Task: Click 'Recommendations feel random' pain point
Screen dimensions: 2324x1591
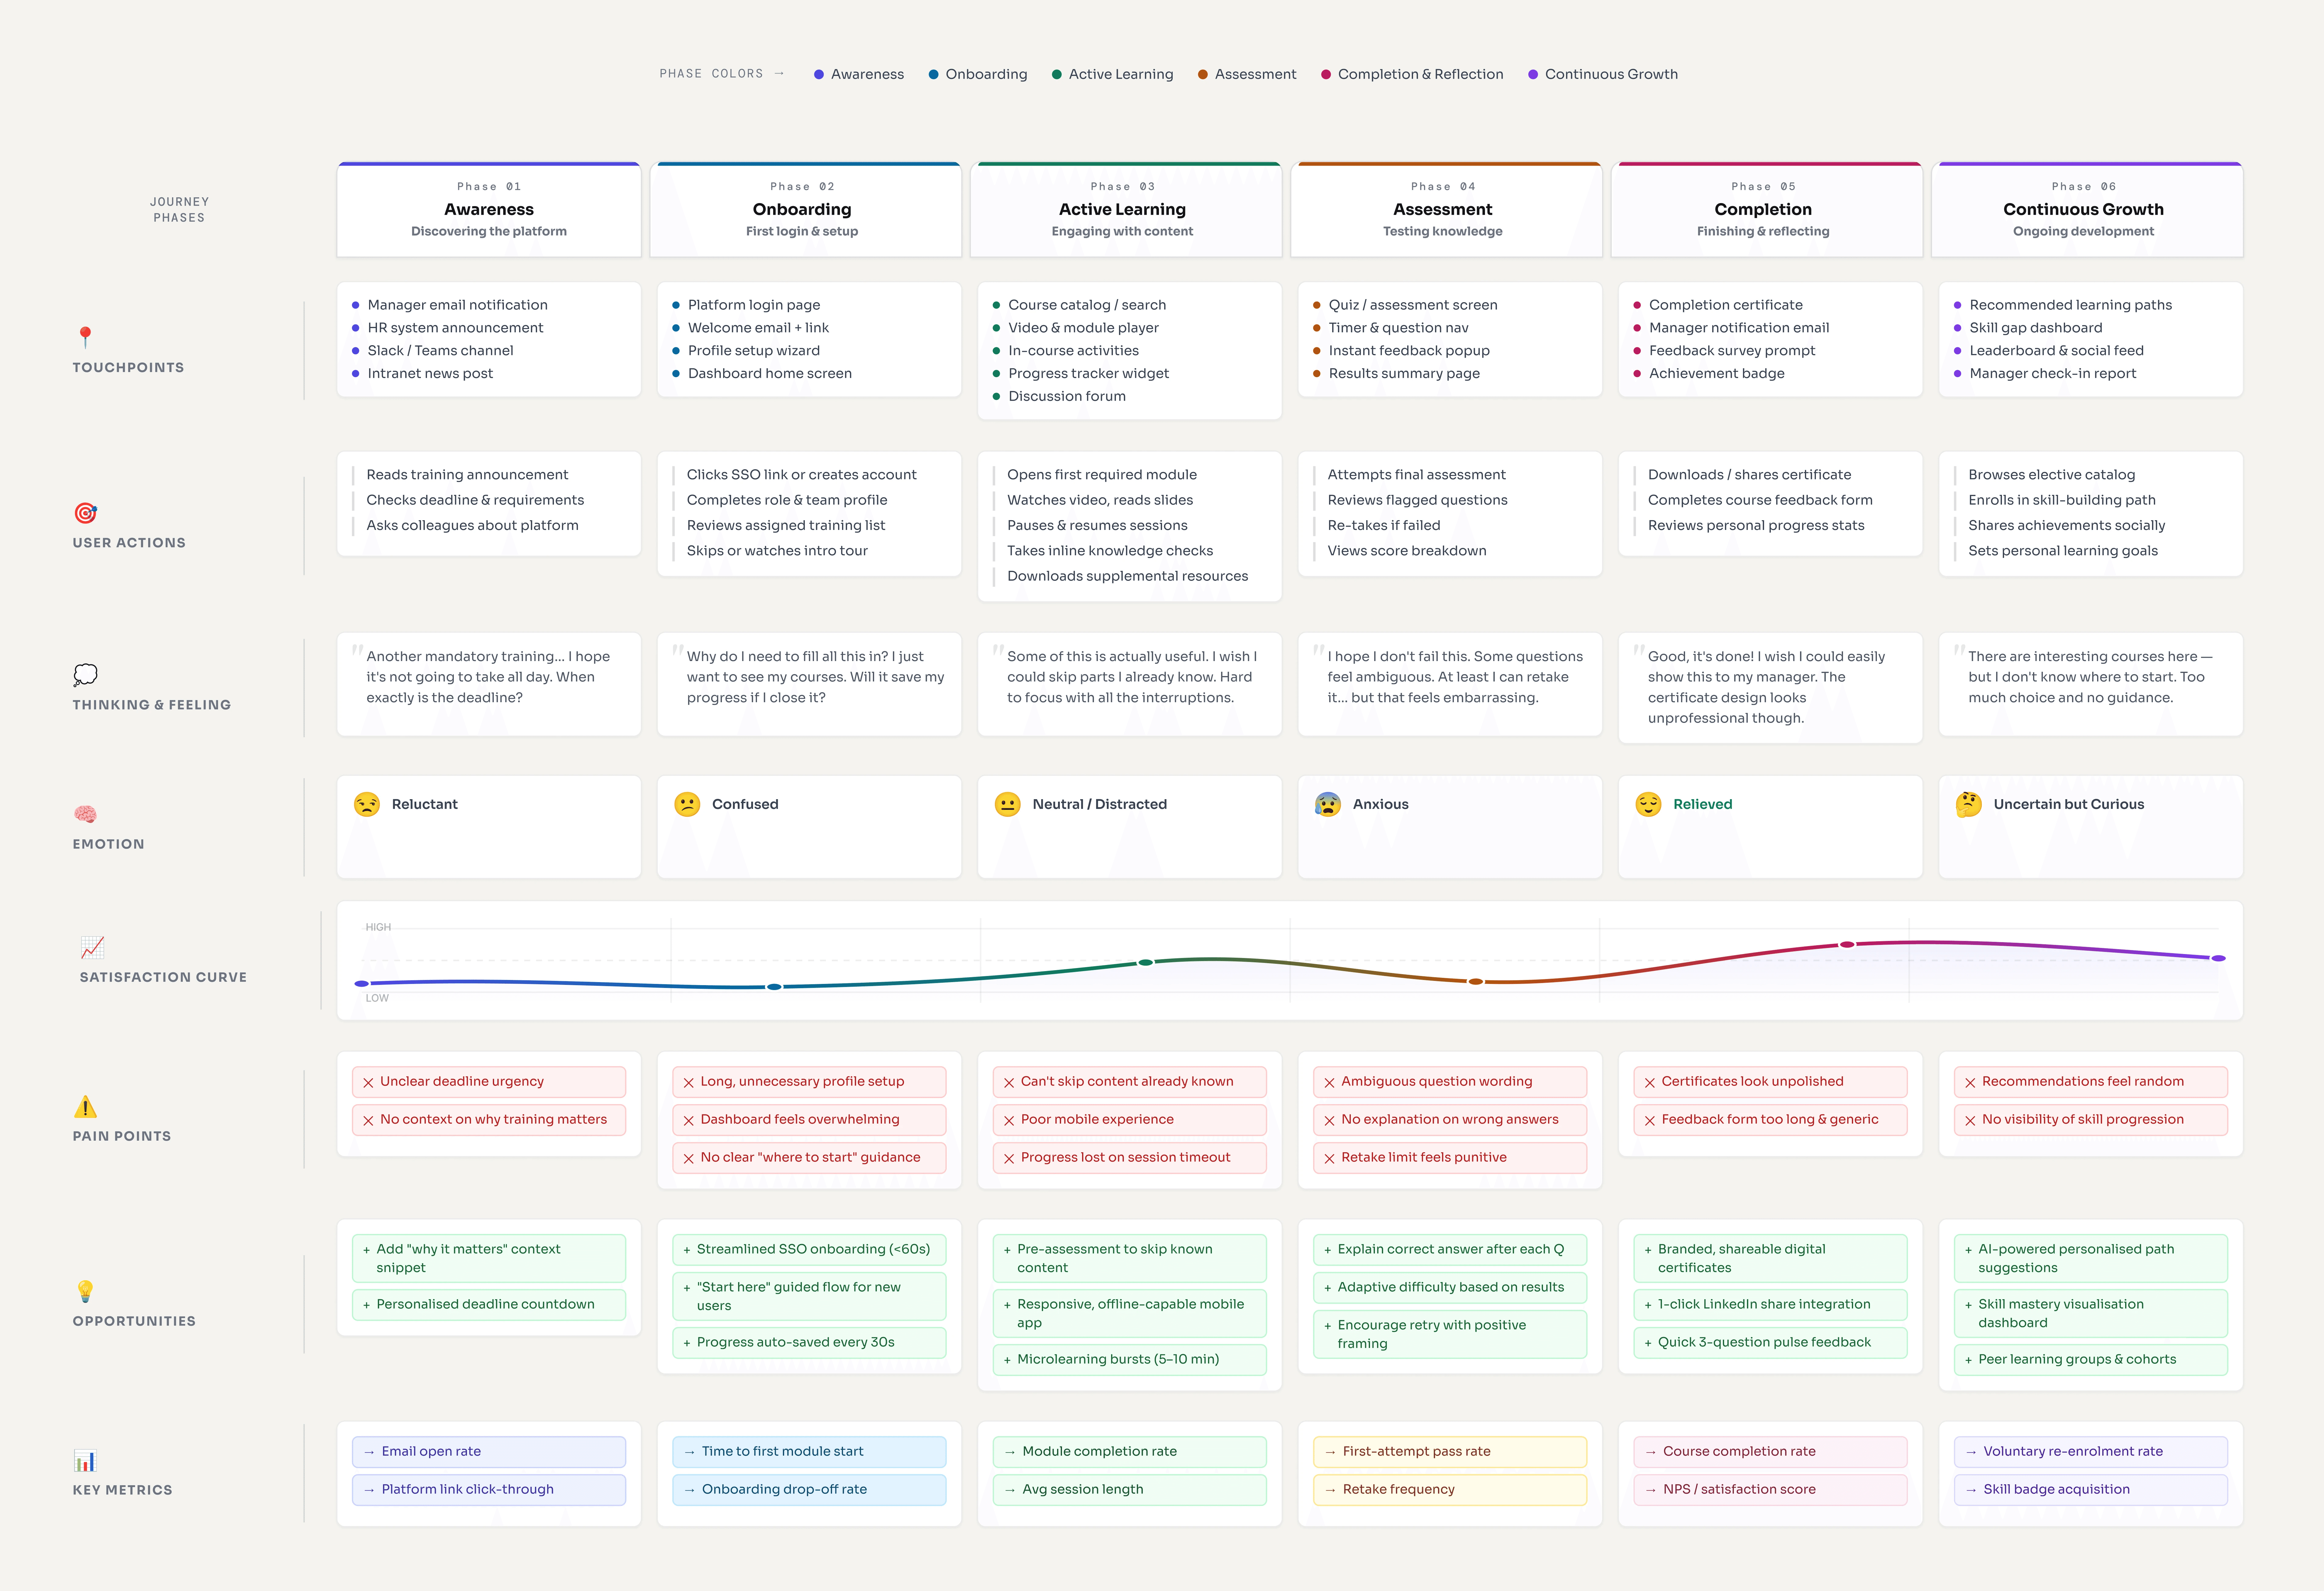Action: (x=2090, y=1081)
